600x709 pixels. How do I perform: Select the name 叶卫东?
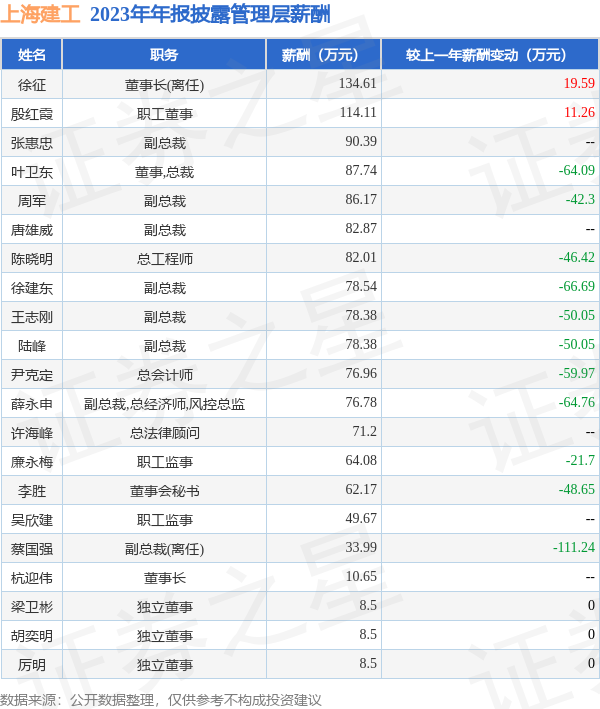[x=32, y=172]
